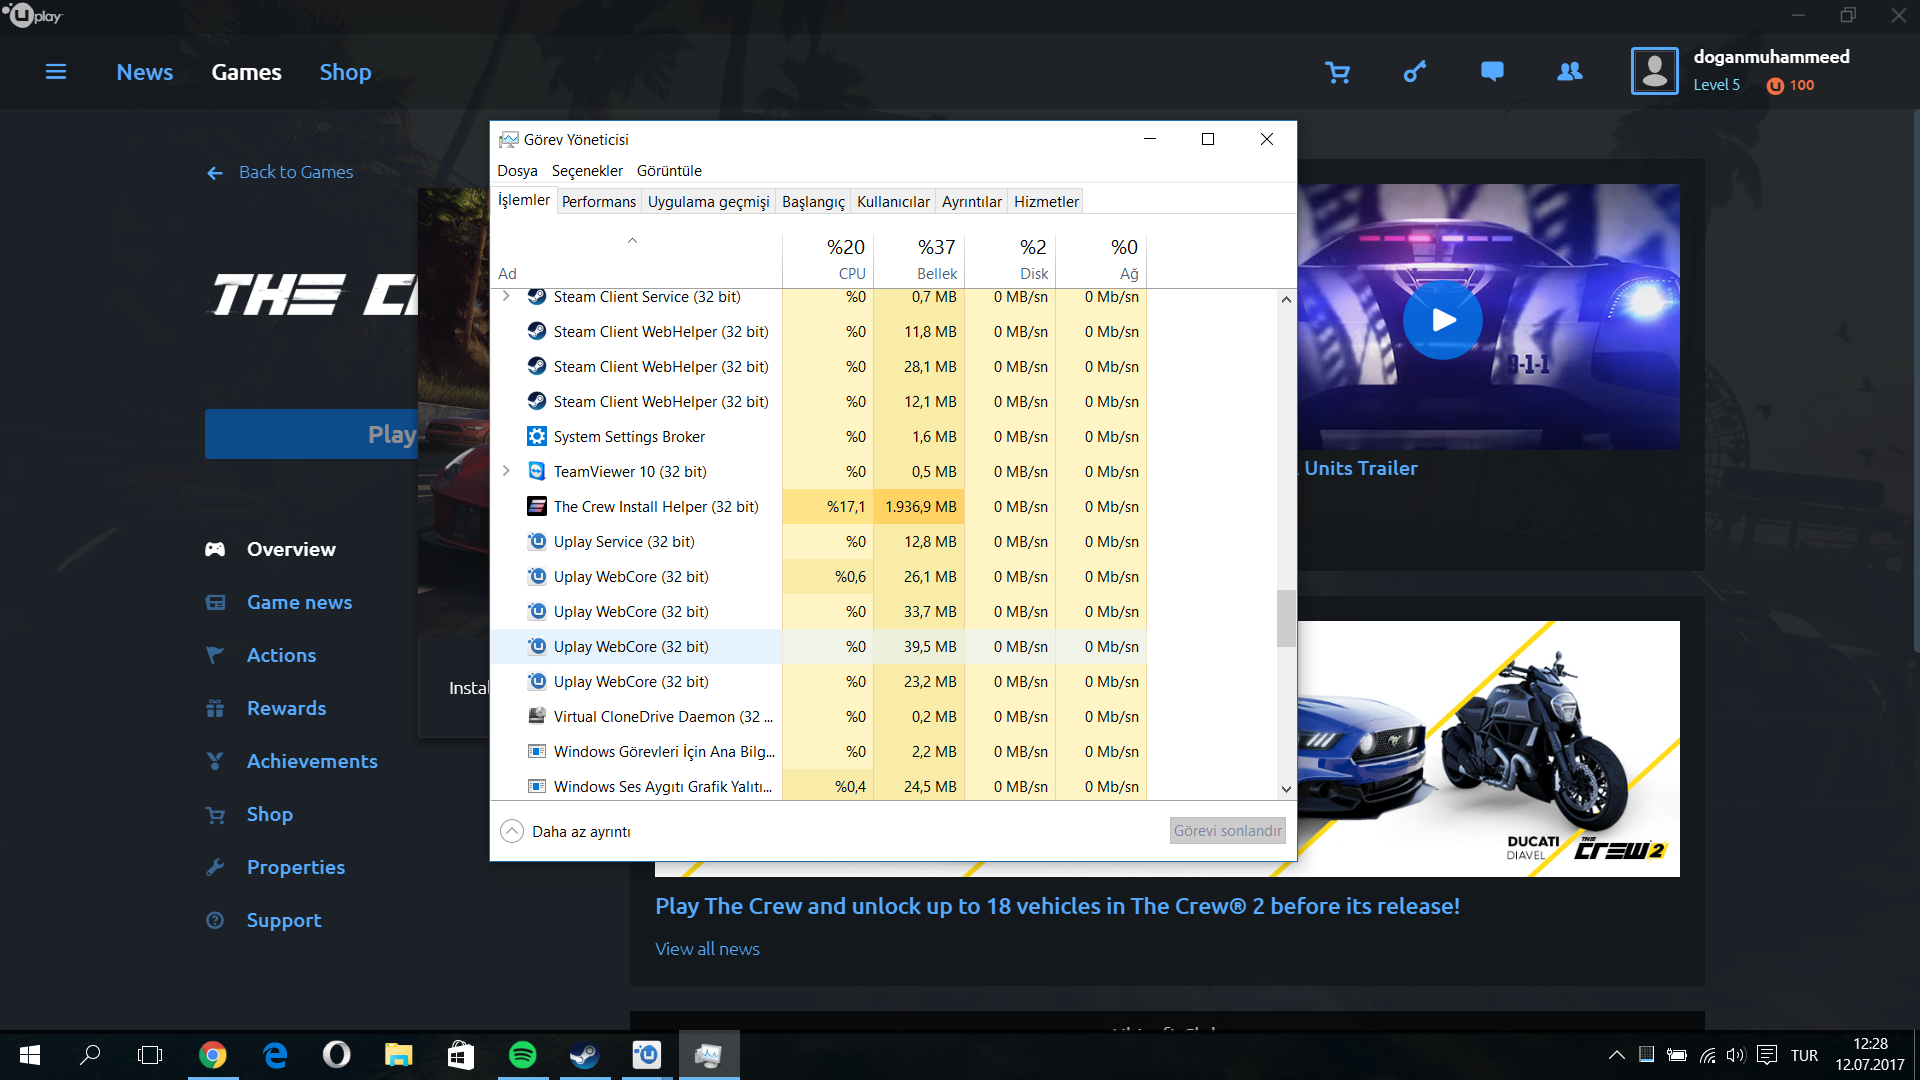Switch to the Performans tab
Image resolution: width=1920 pixels, height=1080 pixels.
coord(598,201)
